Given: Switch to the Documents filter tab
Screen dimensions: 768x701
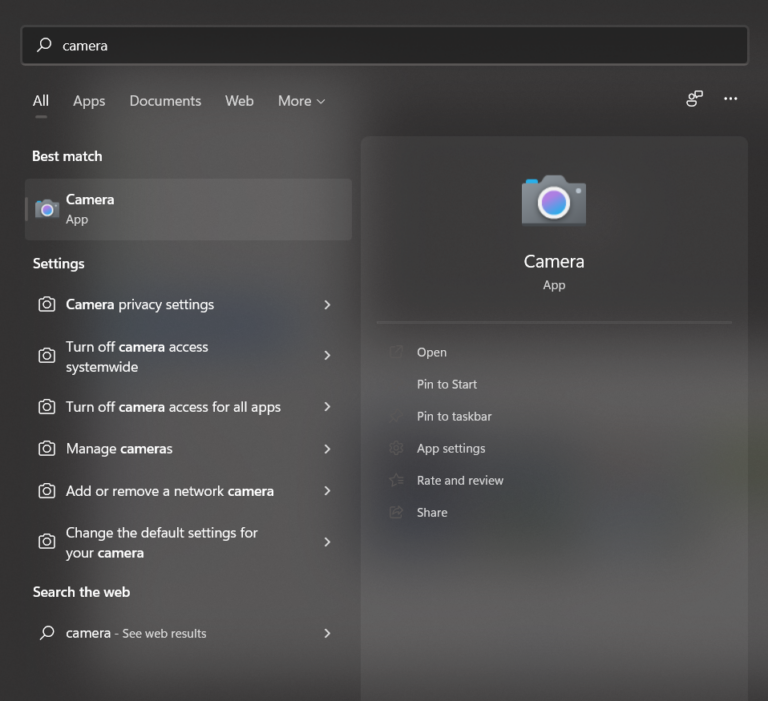Looking at the screenshot, I should (165, 101).
